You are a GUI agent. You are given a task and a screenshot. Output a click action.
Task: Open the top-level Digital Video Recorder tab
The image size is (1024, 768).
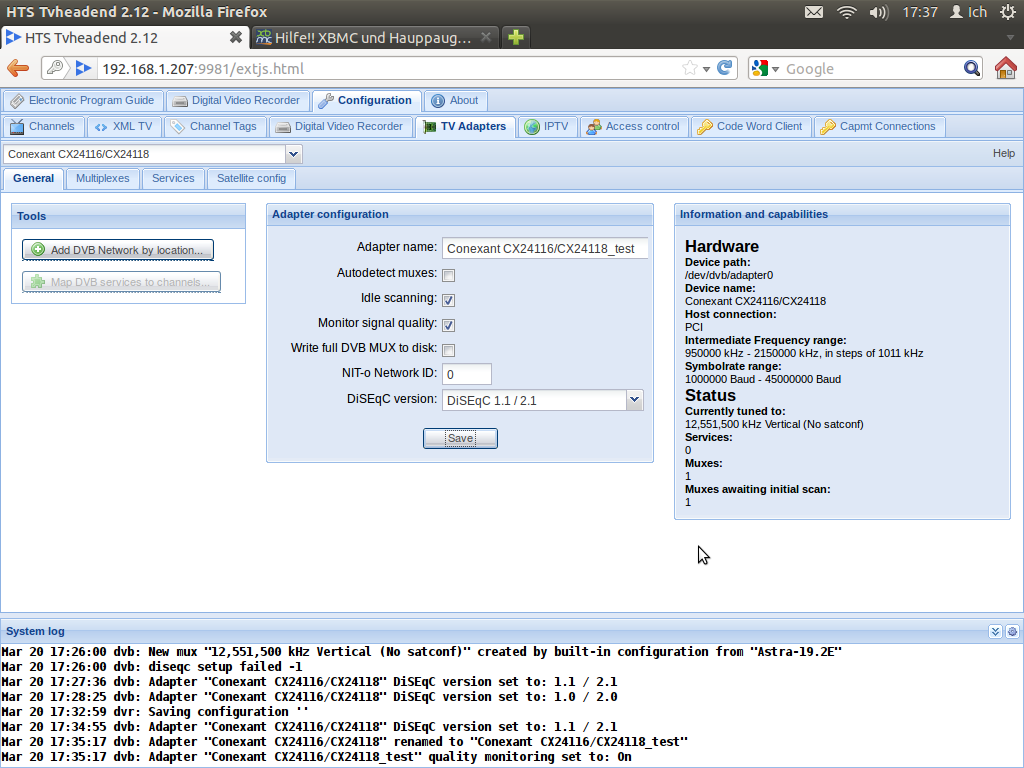pyautogui.click(x=237, y=101)
